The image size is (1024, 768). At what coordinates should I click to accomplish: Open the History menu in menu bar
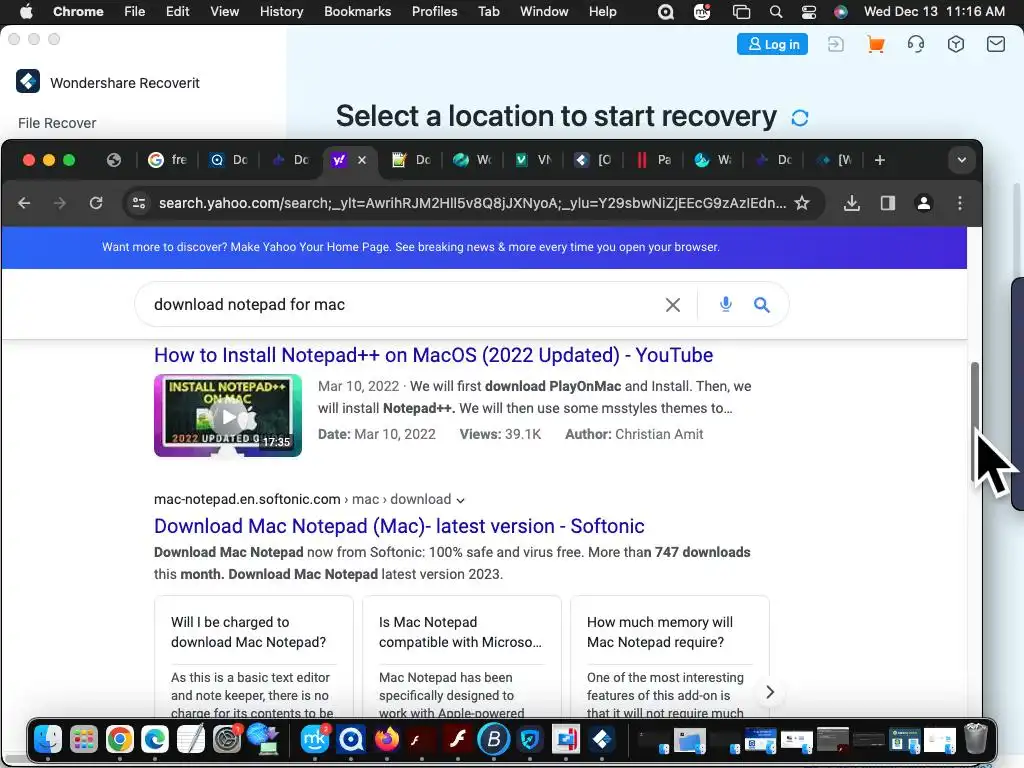(281, 12)
